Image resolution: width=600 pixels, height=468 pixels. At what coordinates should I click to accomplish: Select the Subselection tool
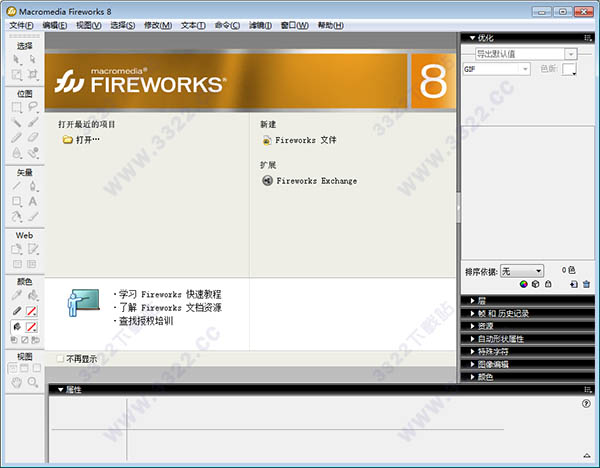33,59
